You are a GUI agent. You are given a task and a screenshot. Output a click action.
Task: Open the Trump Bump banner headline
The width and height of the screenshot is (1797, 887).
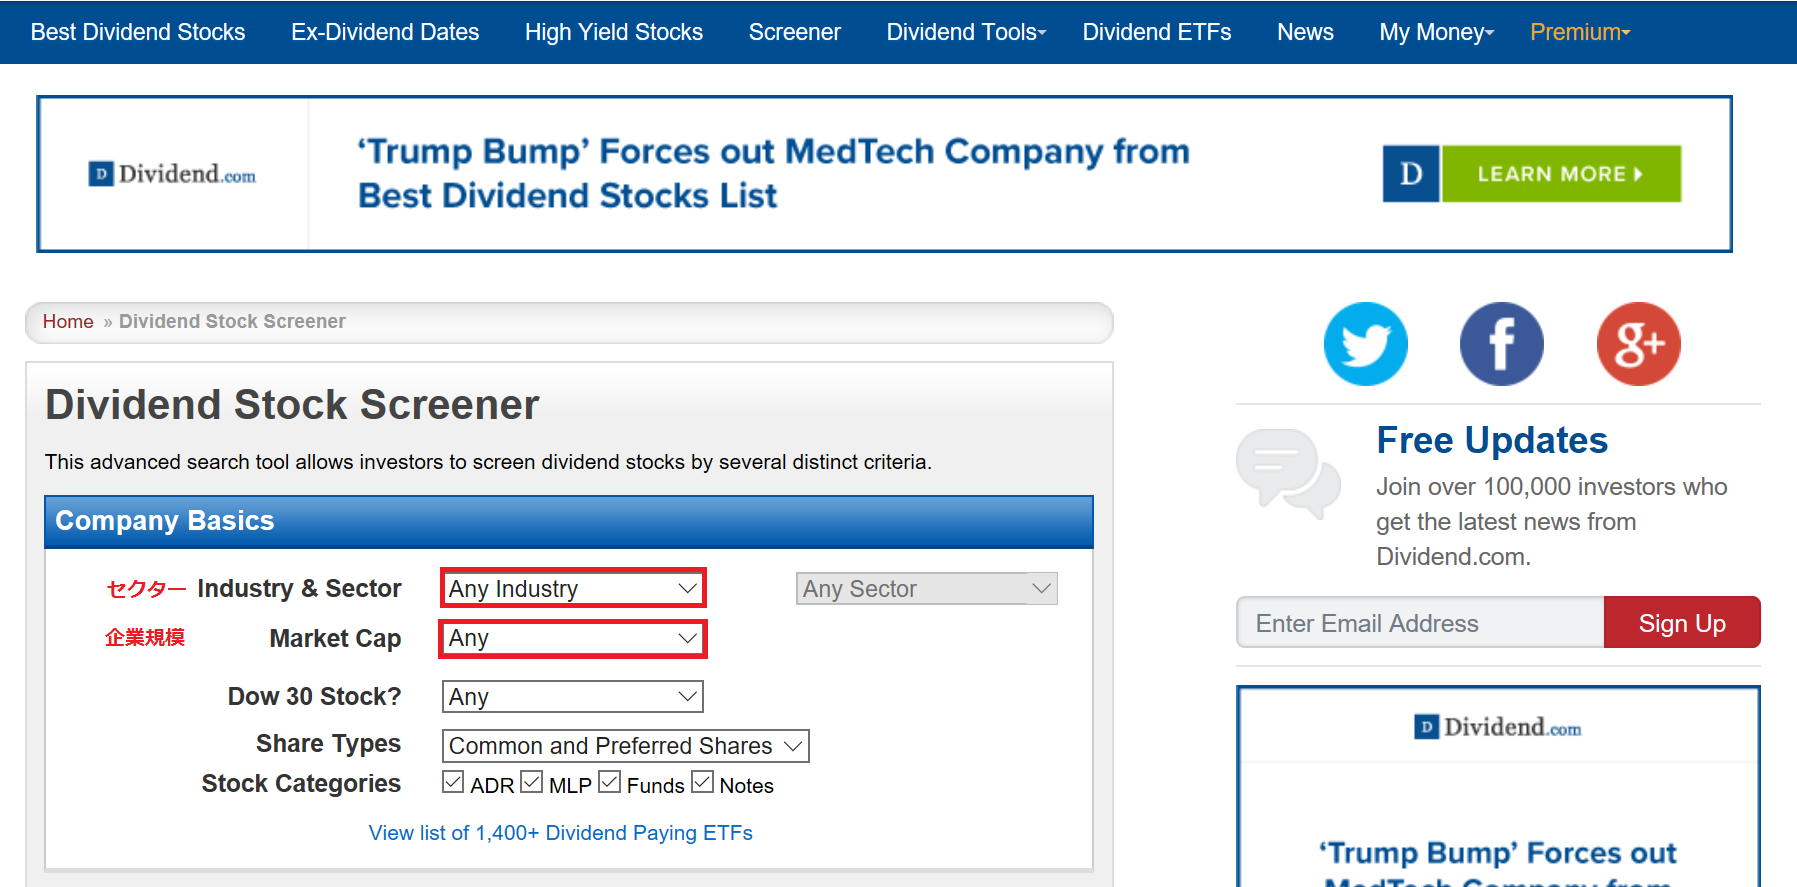click(773, 173)
